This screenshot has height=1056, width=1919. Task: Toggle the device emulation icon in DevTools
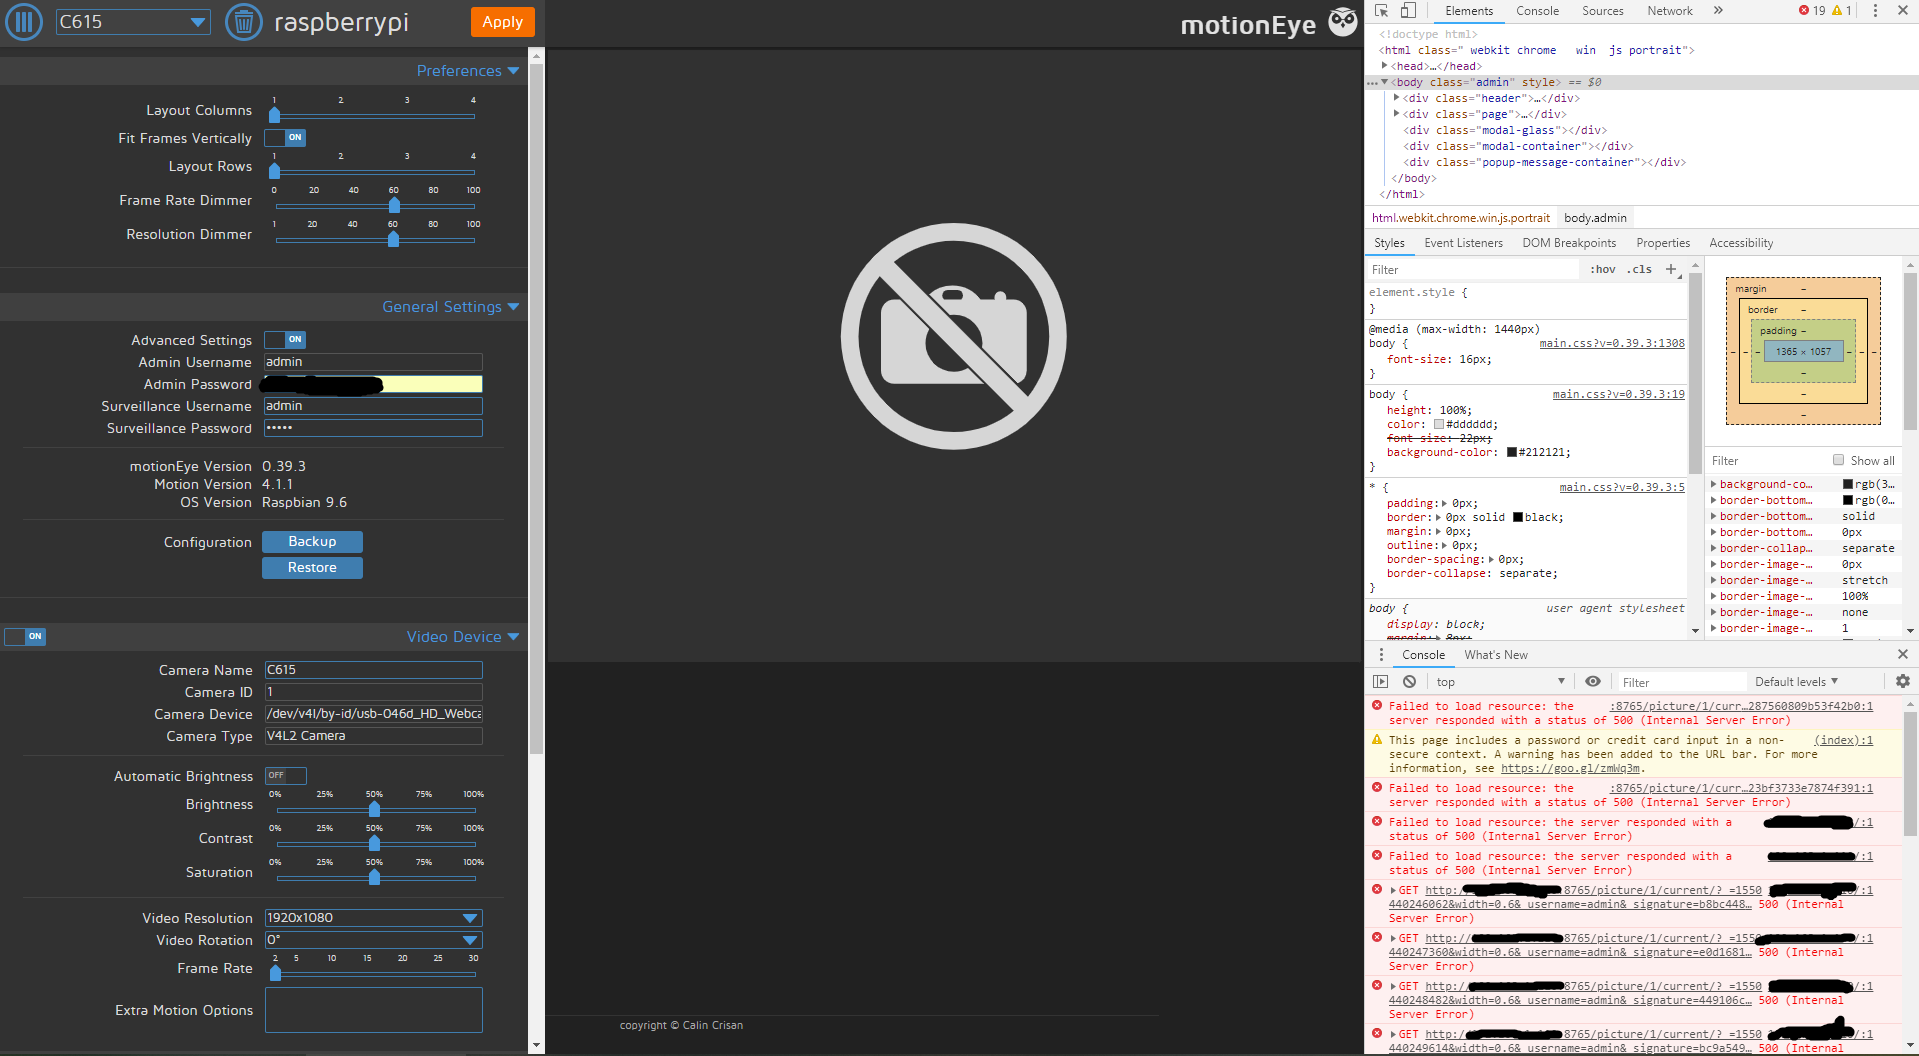[1408, 10]
